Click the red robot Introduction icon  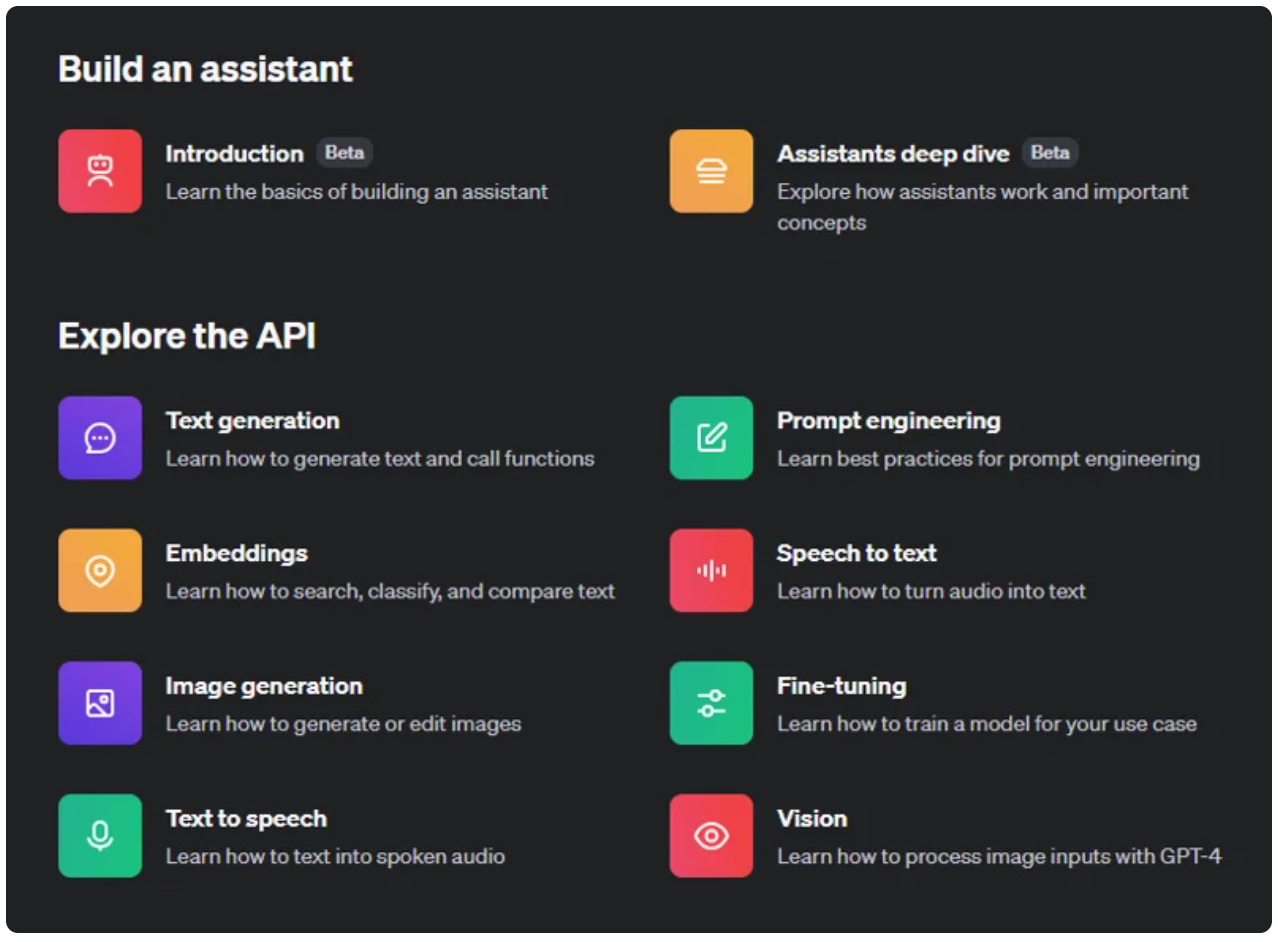(100, 171)
